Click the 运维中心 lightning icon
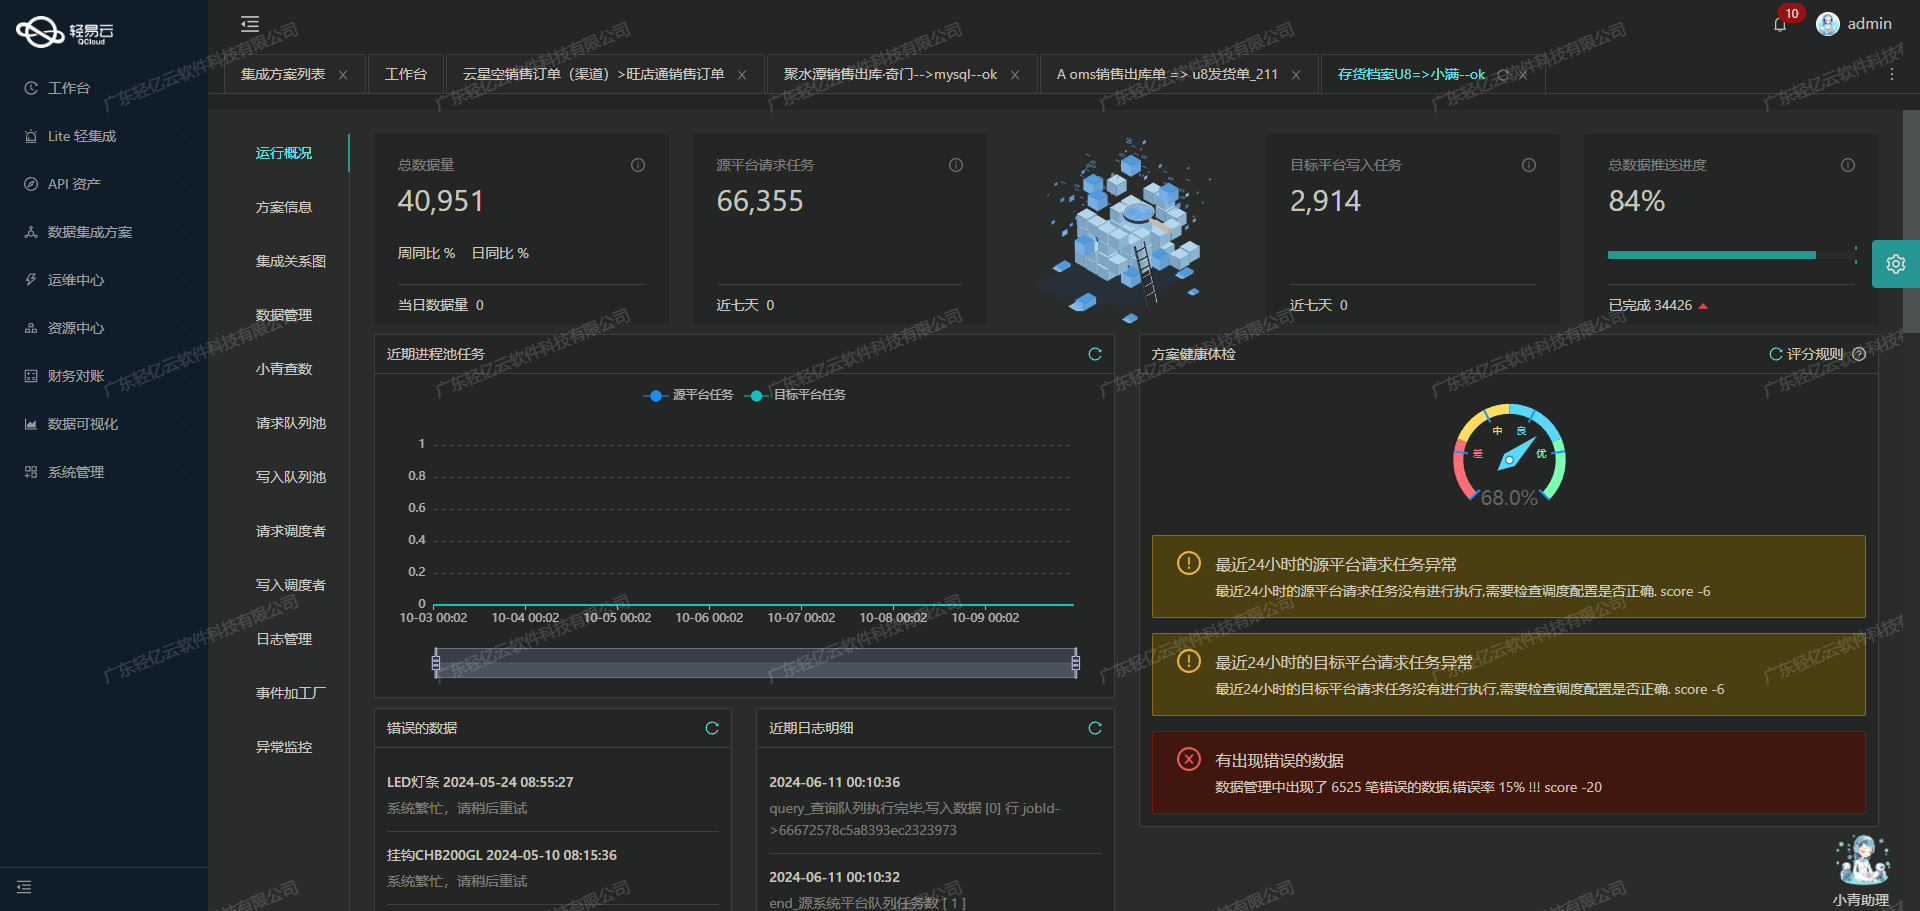 click(x=31, y=280)
